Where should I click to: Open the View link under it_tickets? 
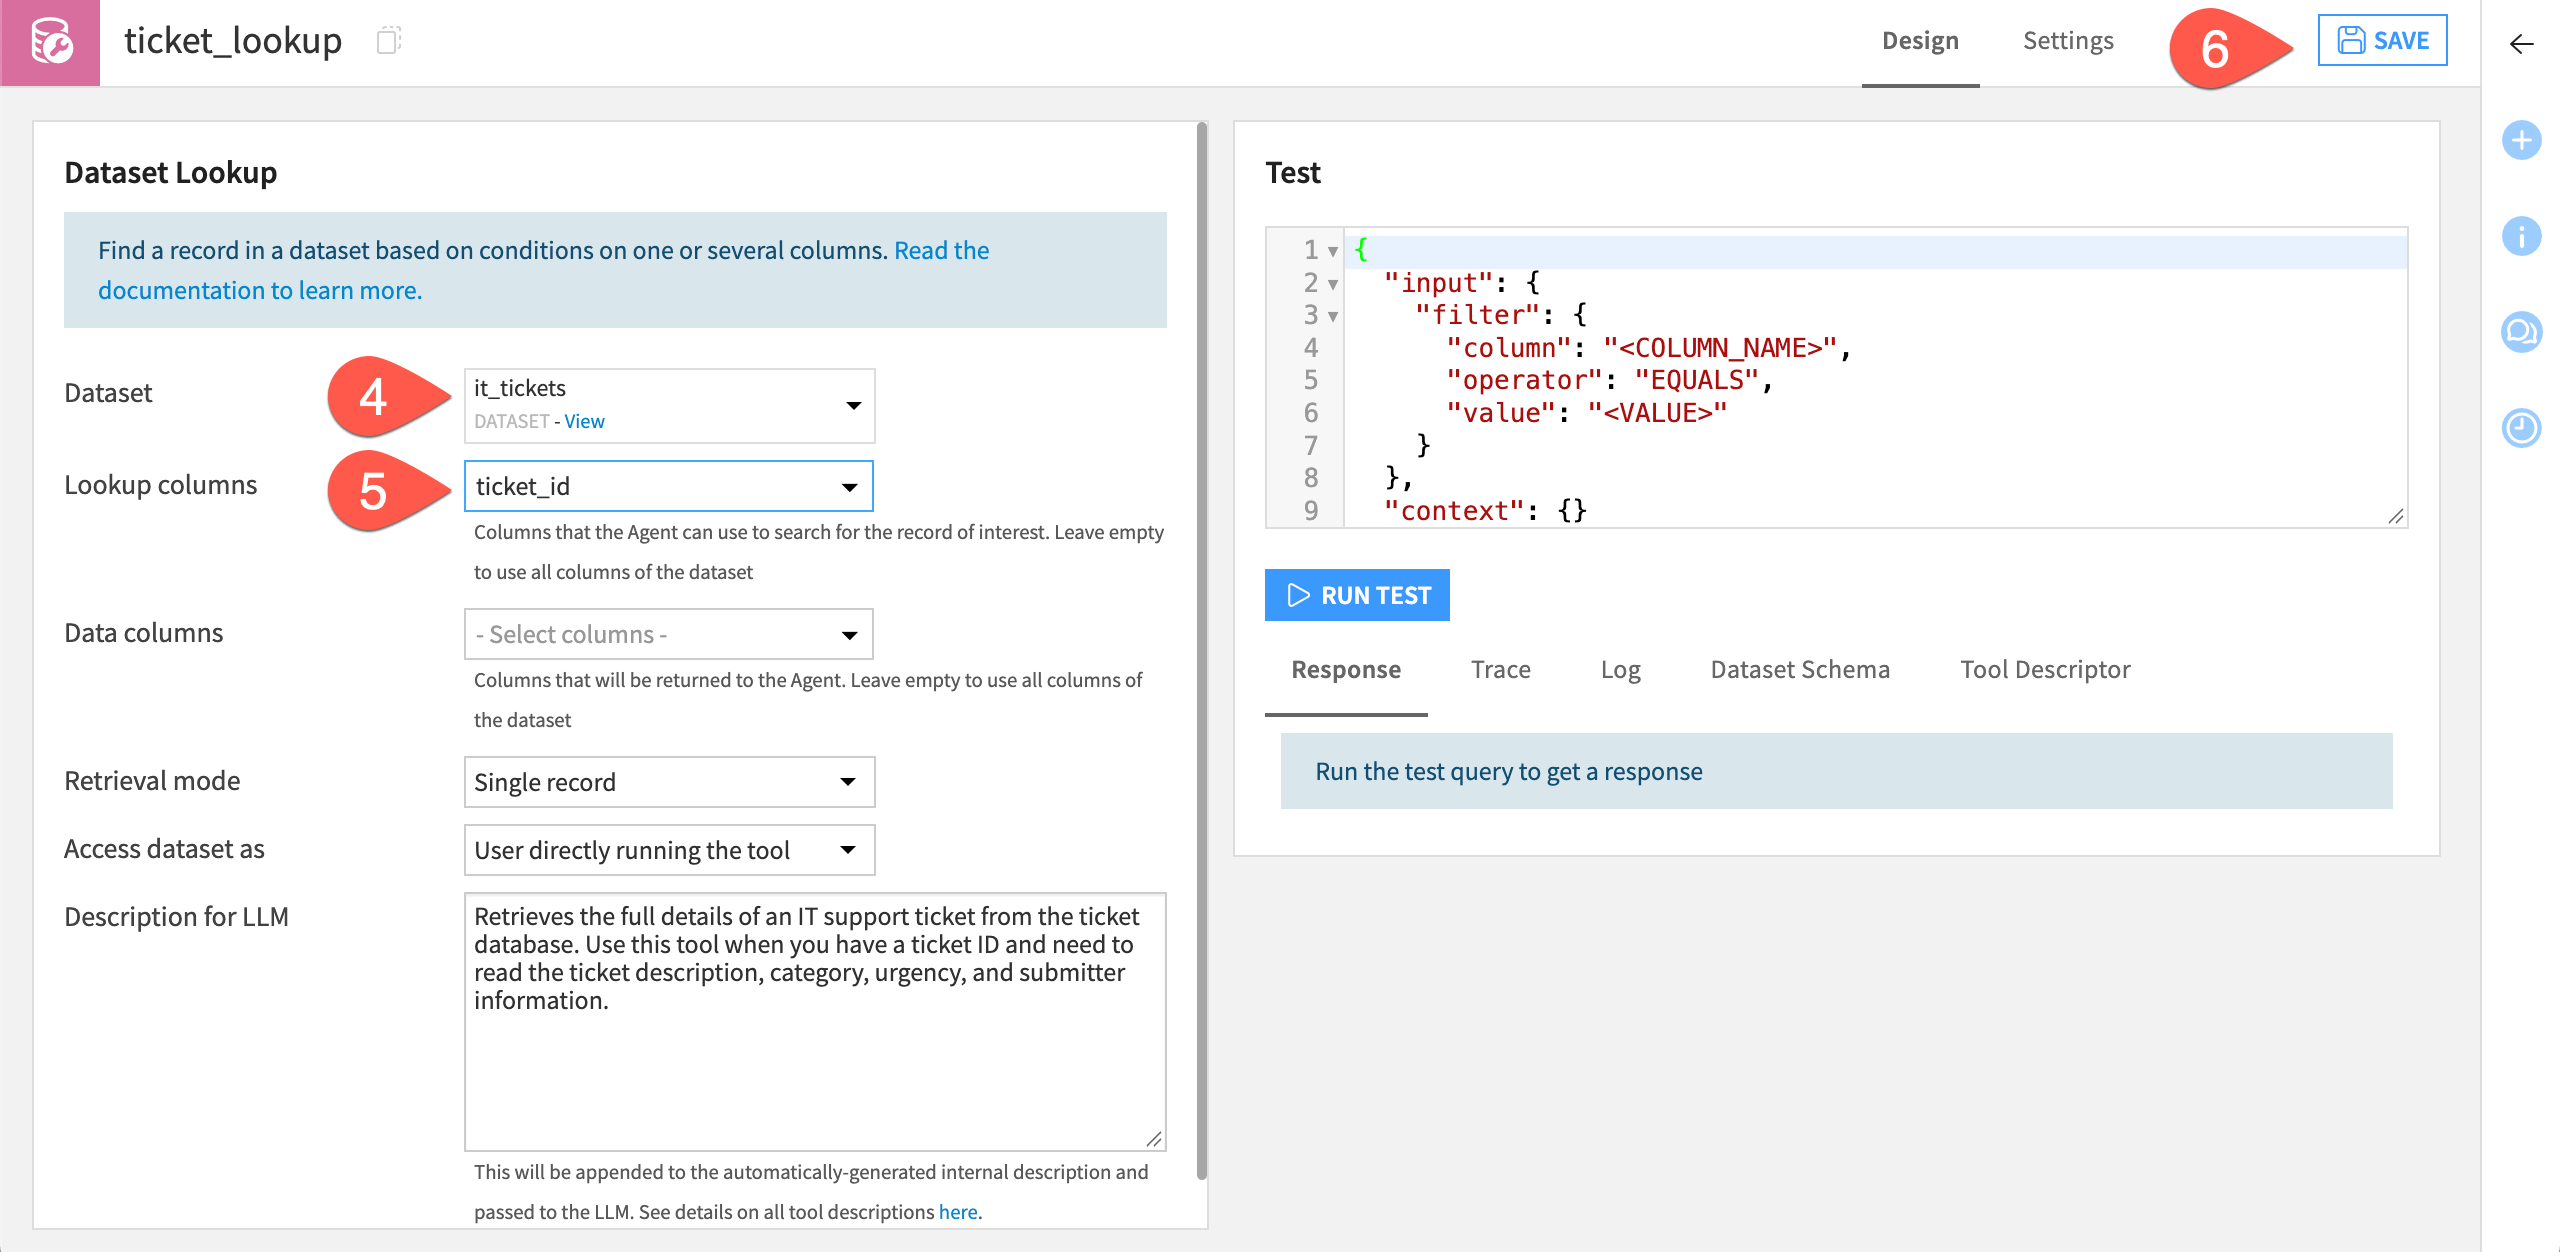(584, 422)
